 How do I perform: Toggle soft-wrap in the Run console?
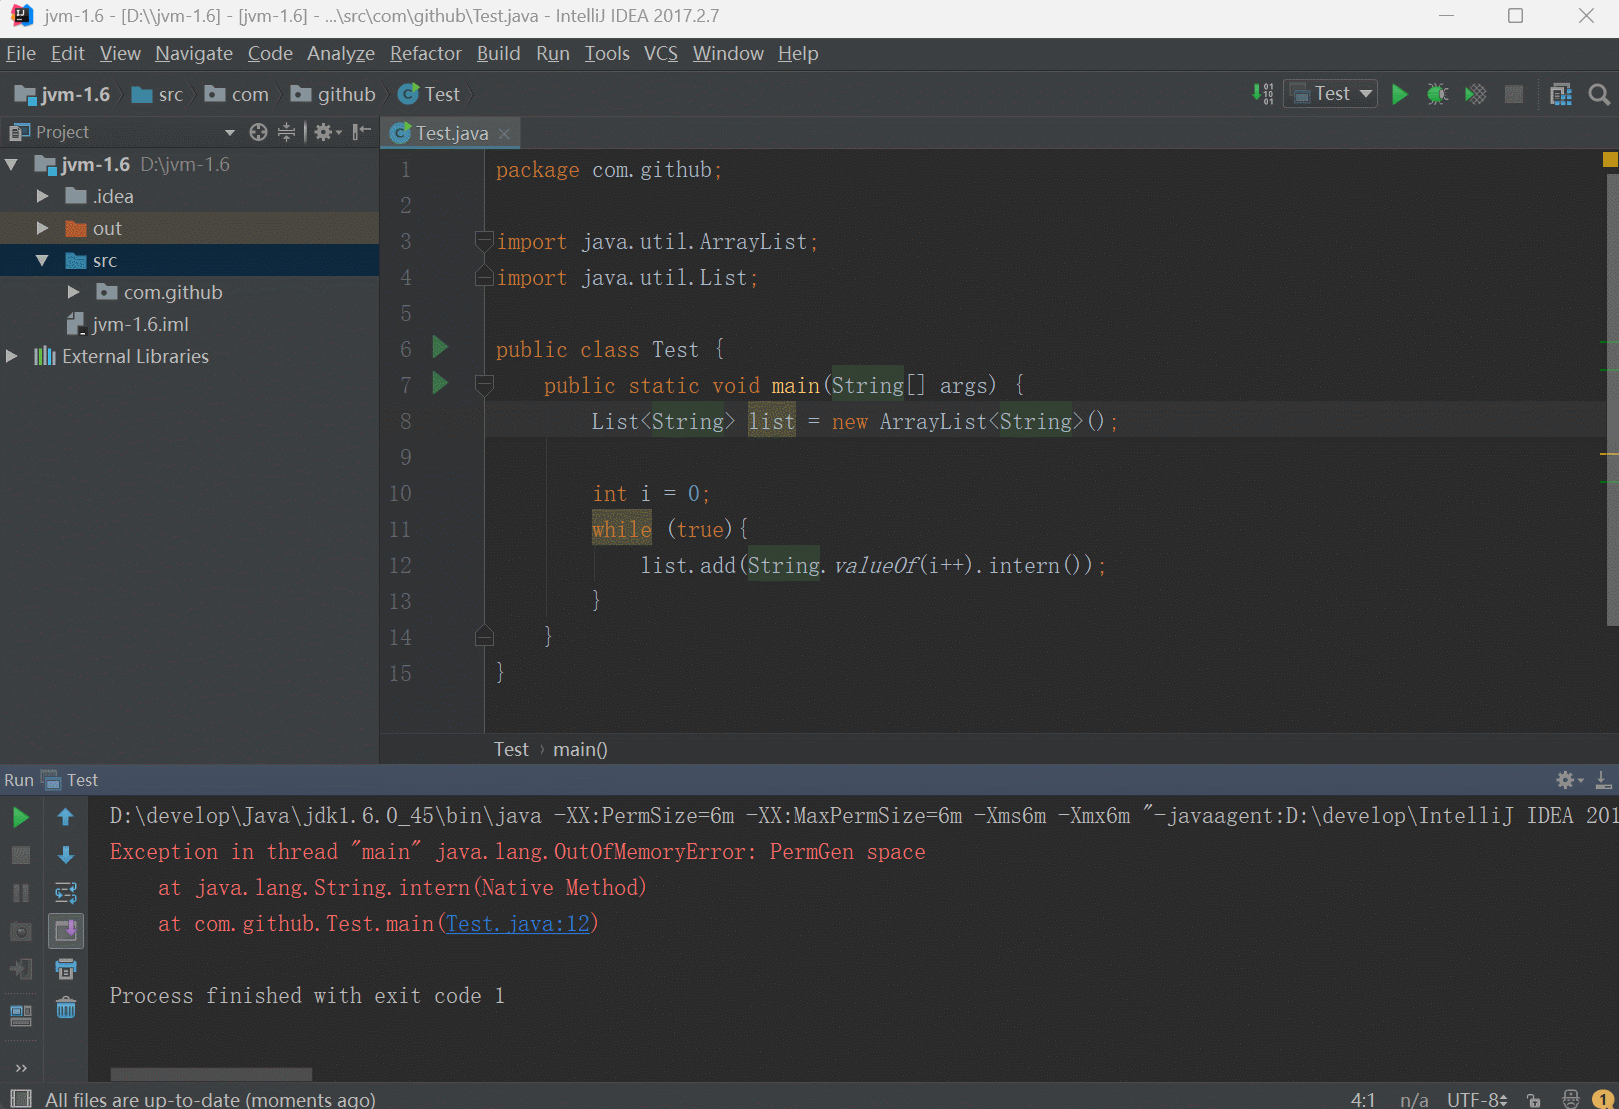(x=66, y=893)
